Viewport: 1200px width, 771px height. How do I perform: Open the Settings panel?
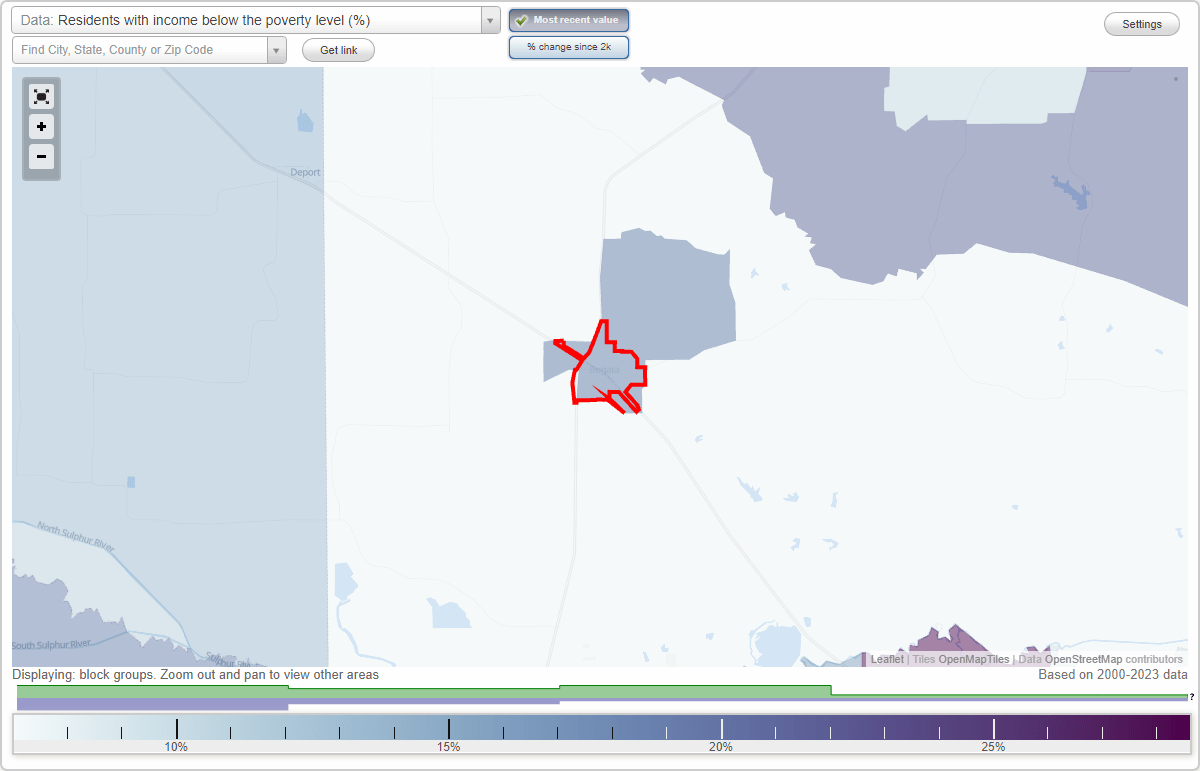coord(1141,23)
